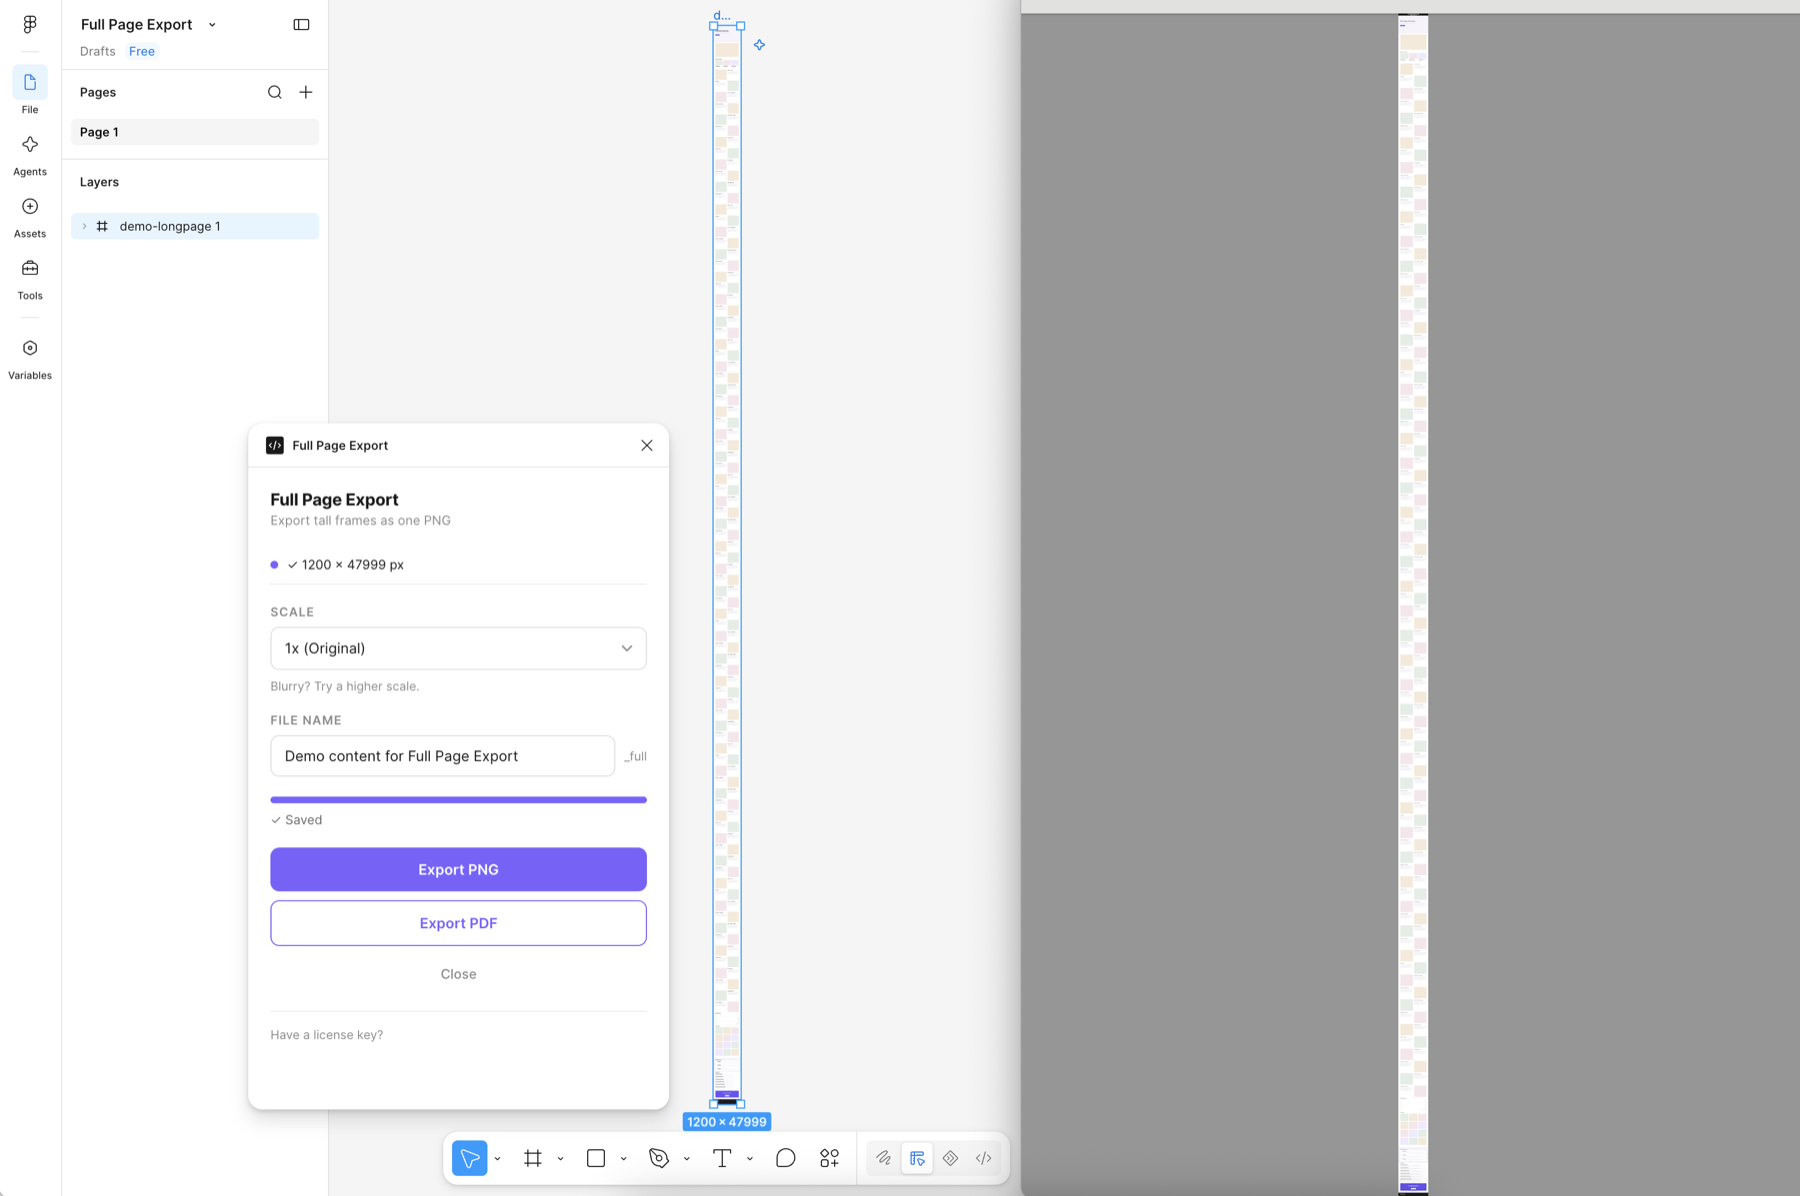
Task: Click the purple export progress bar
Action: pyautogui.click(x=458, y=800)
